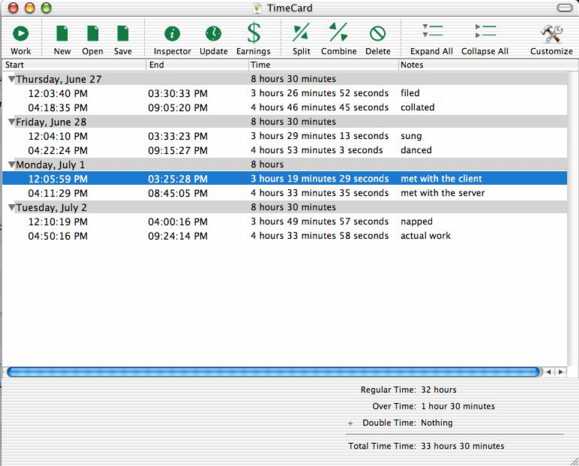Show the Inspector panel
The width and height of the screenshot is (579, 466).
point(172,39)
